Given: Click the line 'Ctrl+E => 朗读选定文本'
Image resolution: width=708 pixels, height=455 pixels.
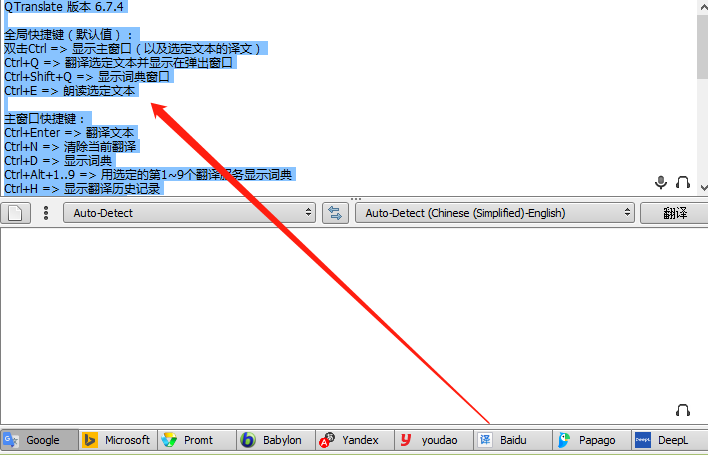Looking at the screenshot, I should tap(70, 91).
